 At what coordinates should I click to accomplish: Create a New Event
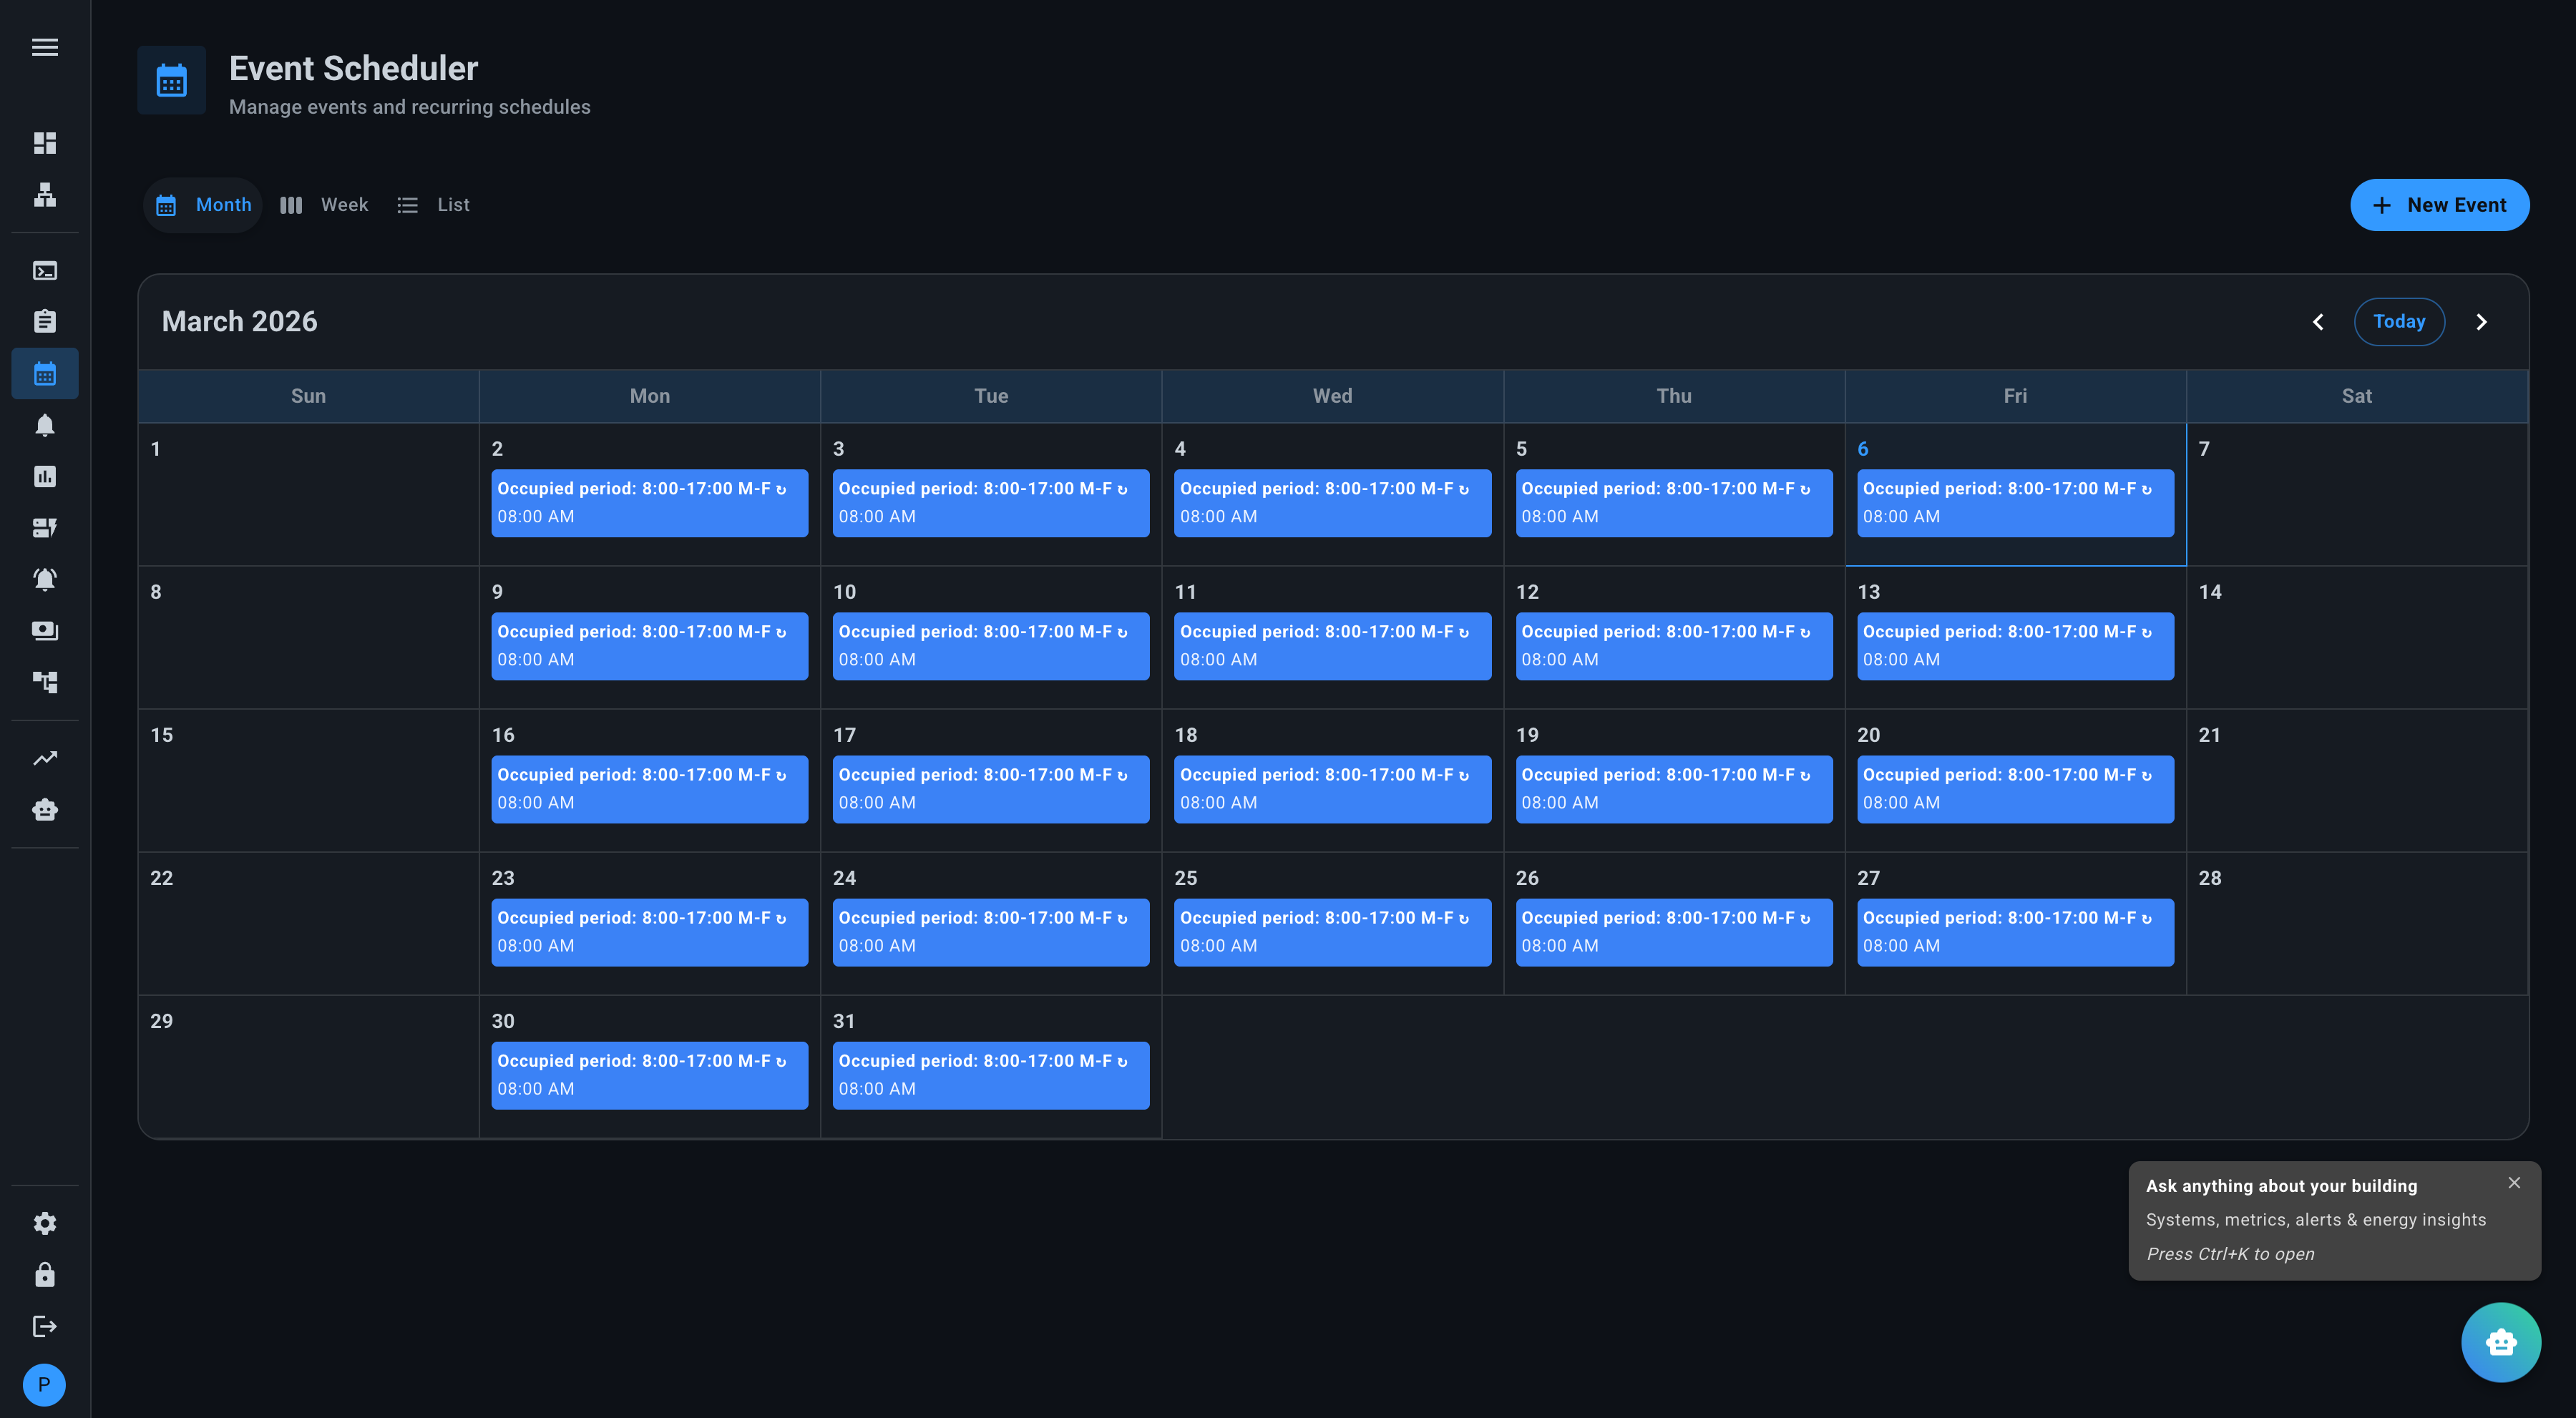coord(2440,205)
